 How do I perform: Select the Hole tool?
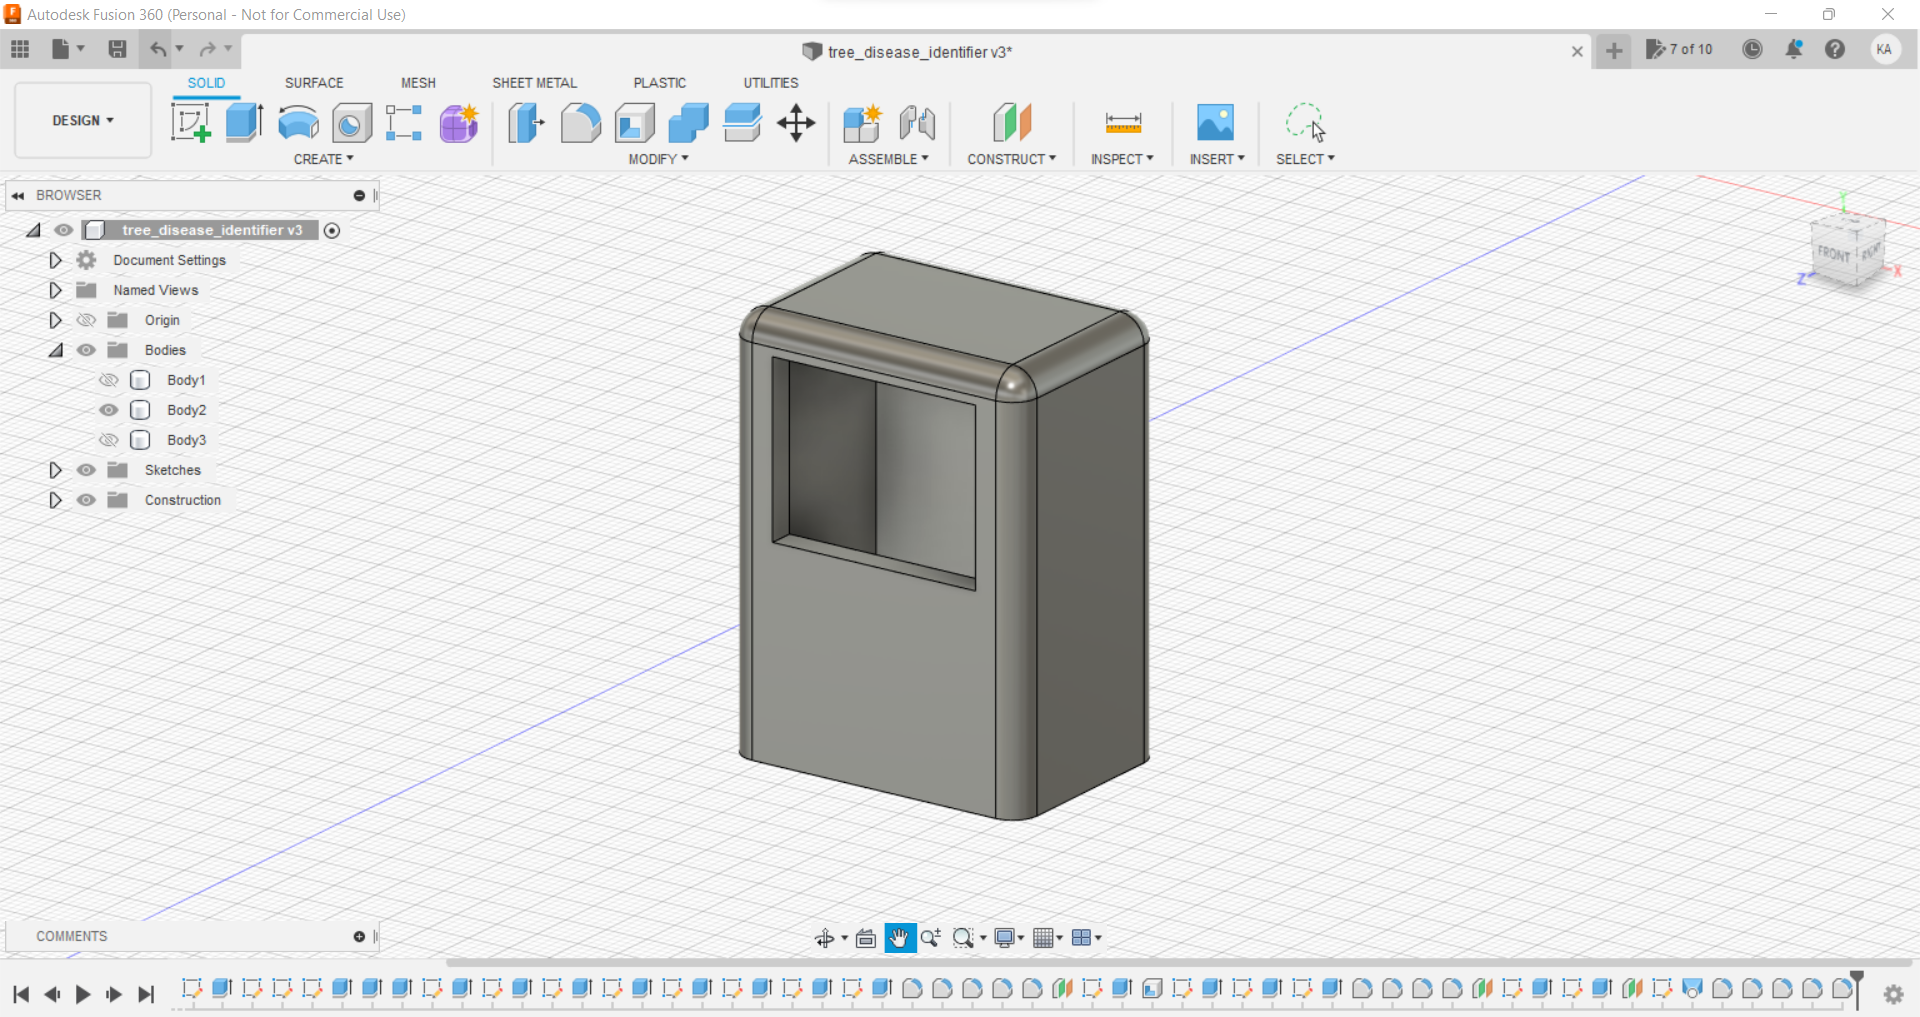click(x=352, y=123)
